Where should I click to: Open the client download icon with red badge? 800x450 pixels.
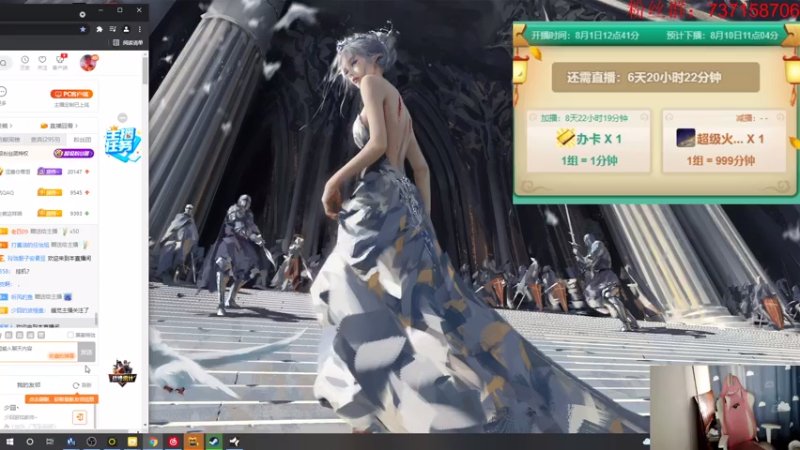pyautogui.click(x=60, y=62)
